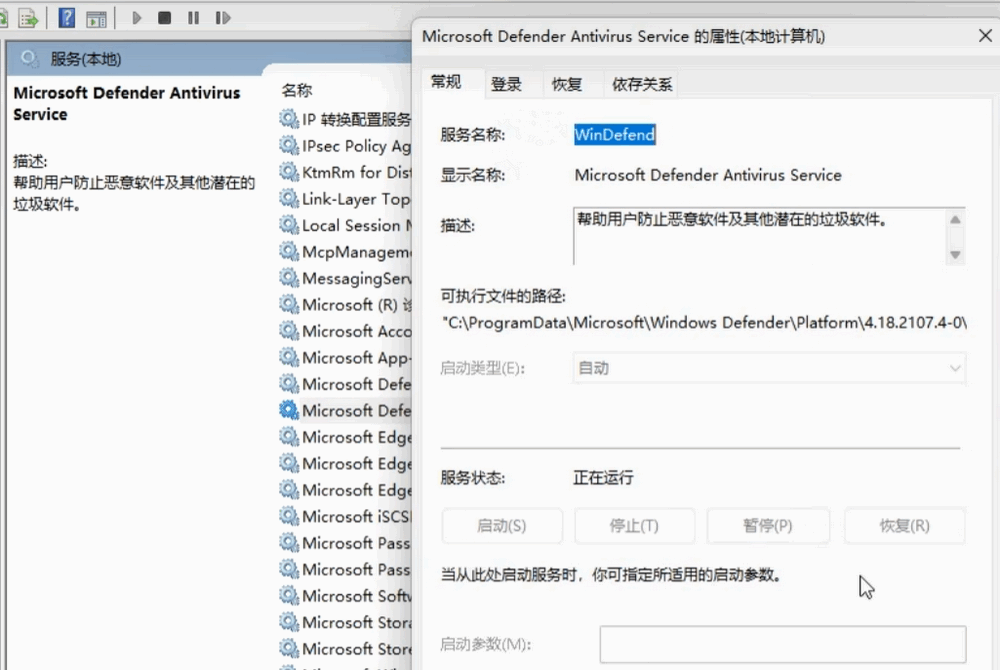Click gear icon for IPsec Policy Agent
The width and height of the screenshot is (1000, 670).
tap(289, 145)
